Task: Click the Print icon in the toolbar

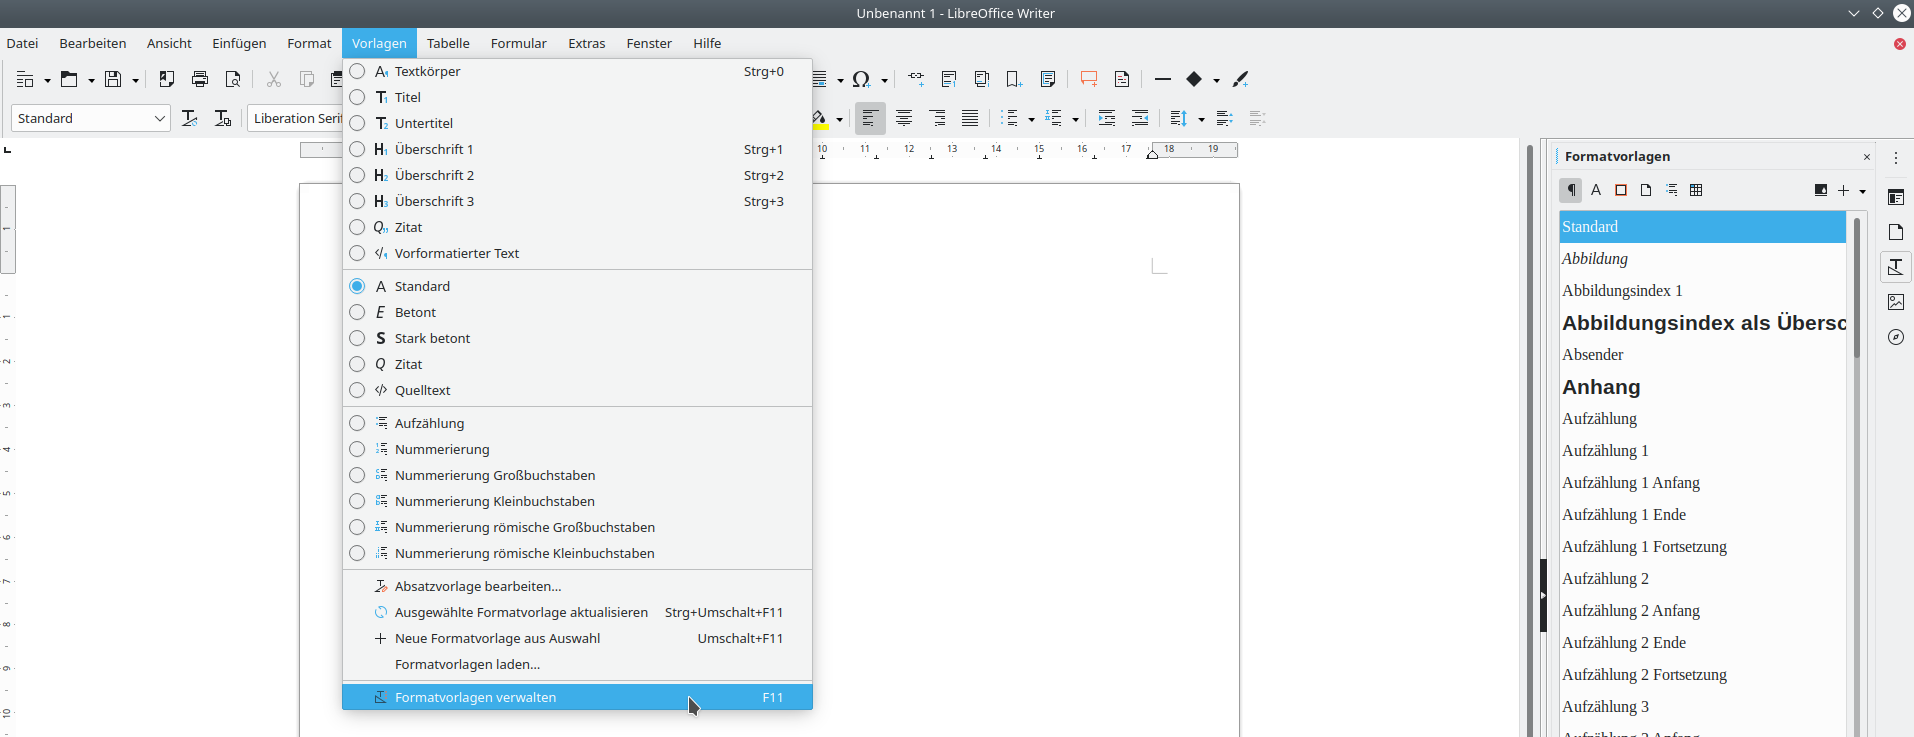Action: point(200,79)
